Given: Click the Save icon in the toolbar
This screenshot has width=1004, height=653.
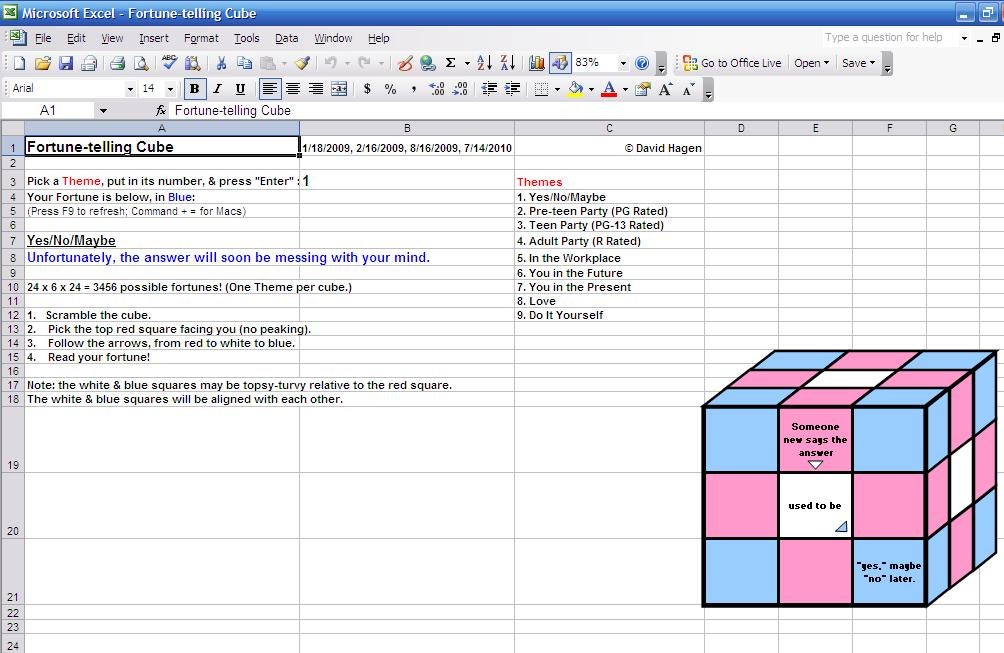Looking at the screenshot, I should (x=66, y=63).
